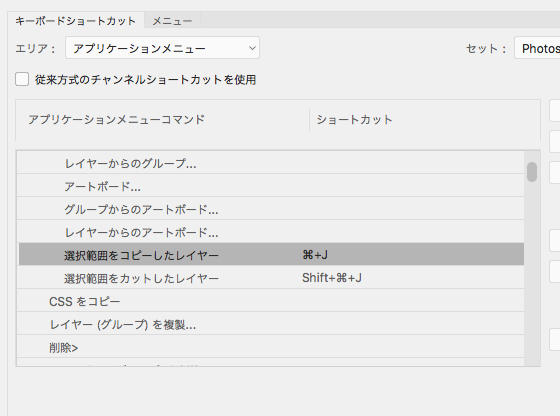Image resolution: width=560 pixels, height=416 pixels.
Task: Switch to the キーボードショートカット tab
Action: [x=76, y=21]
